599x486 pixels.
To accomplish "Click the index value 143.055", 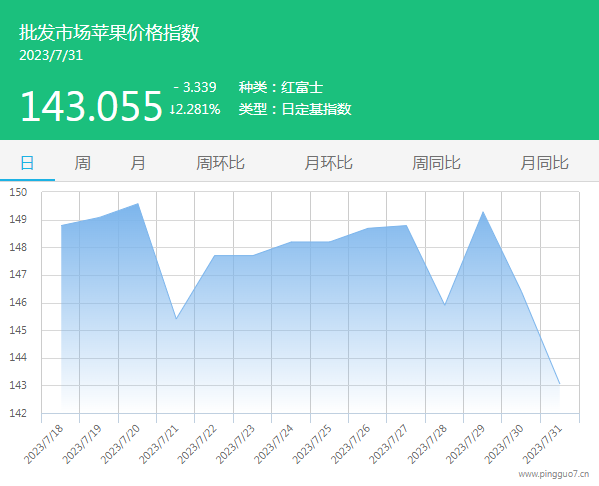I will (91, 106).
